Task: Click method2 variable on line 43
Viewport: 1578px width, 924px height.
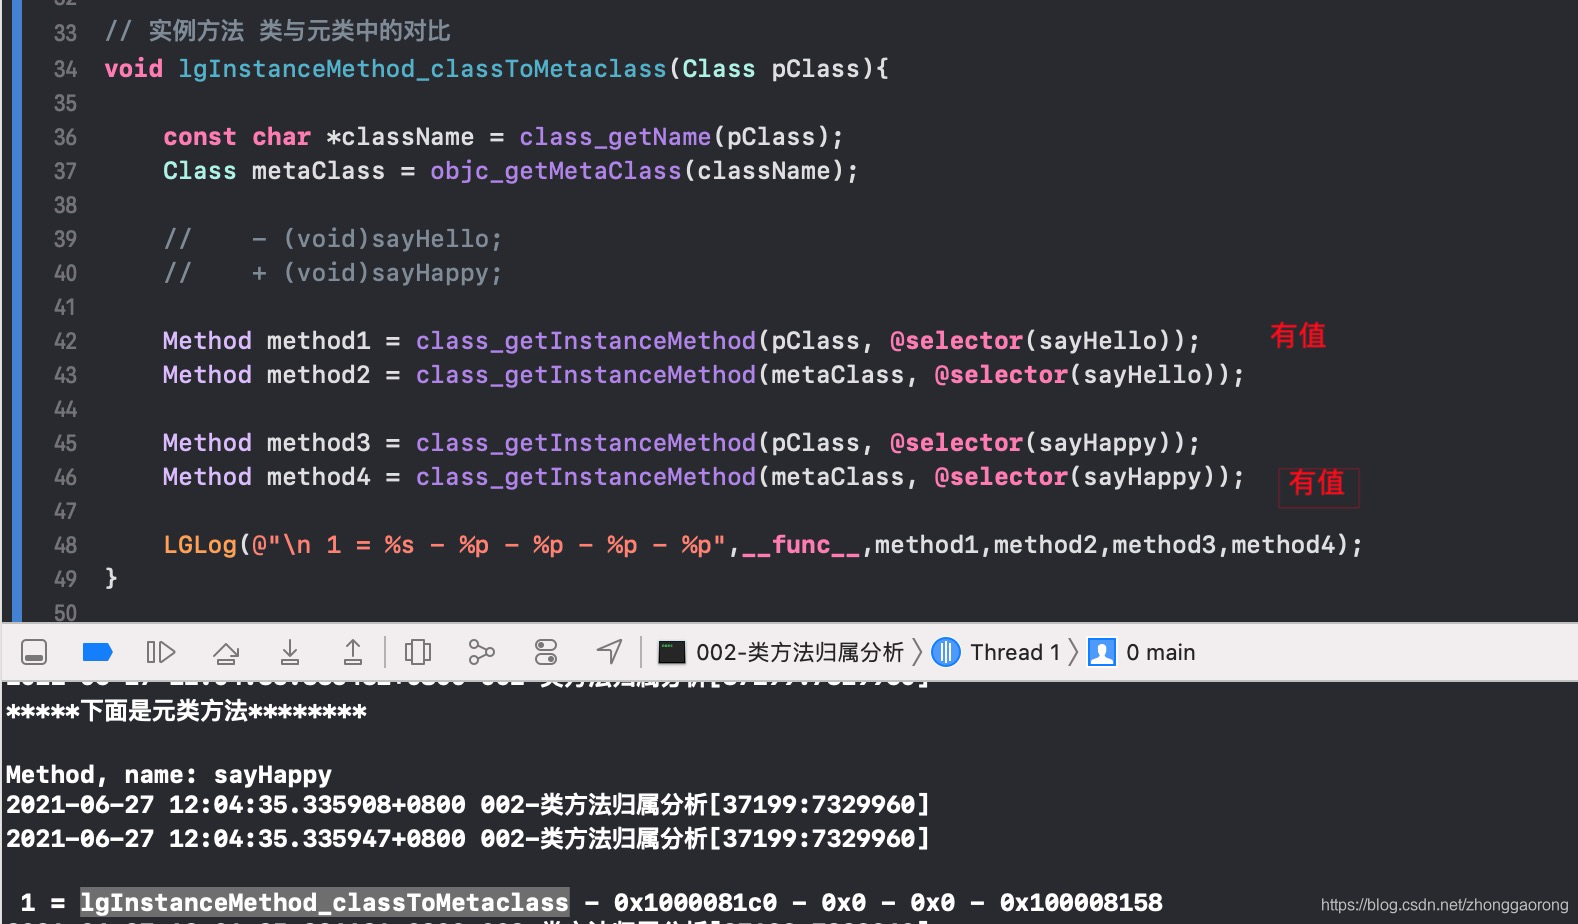Action: click(318, 375)
